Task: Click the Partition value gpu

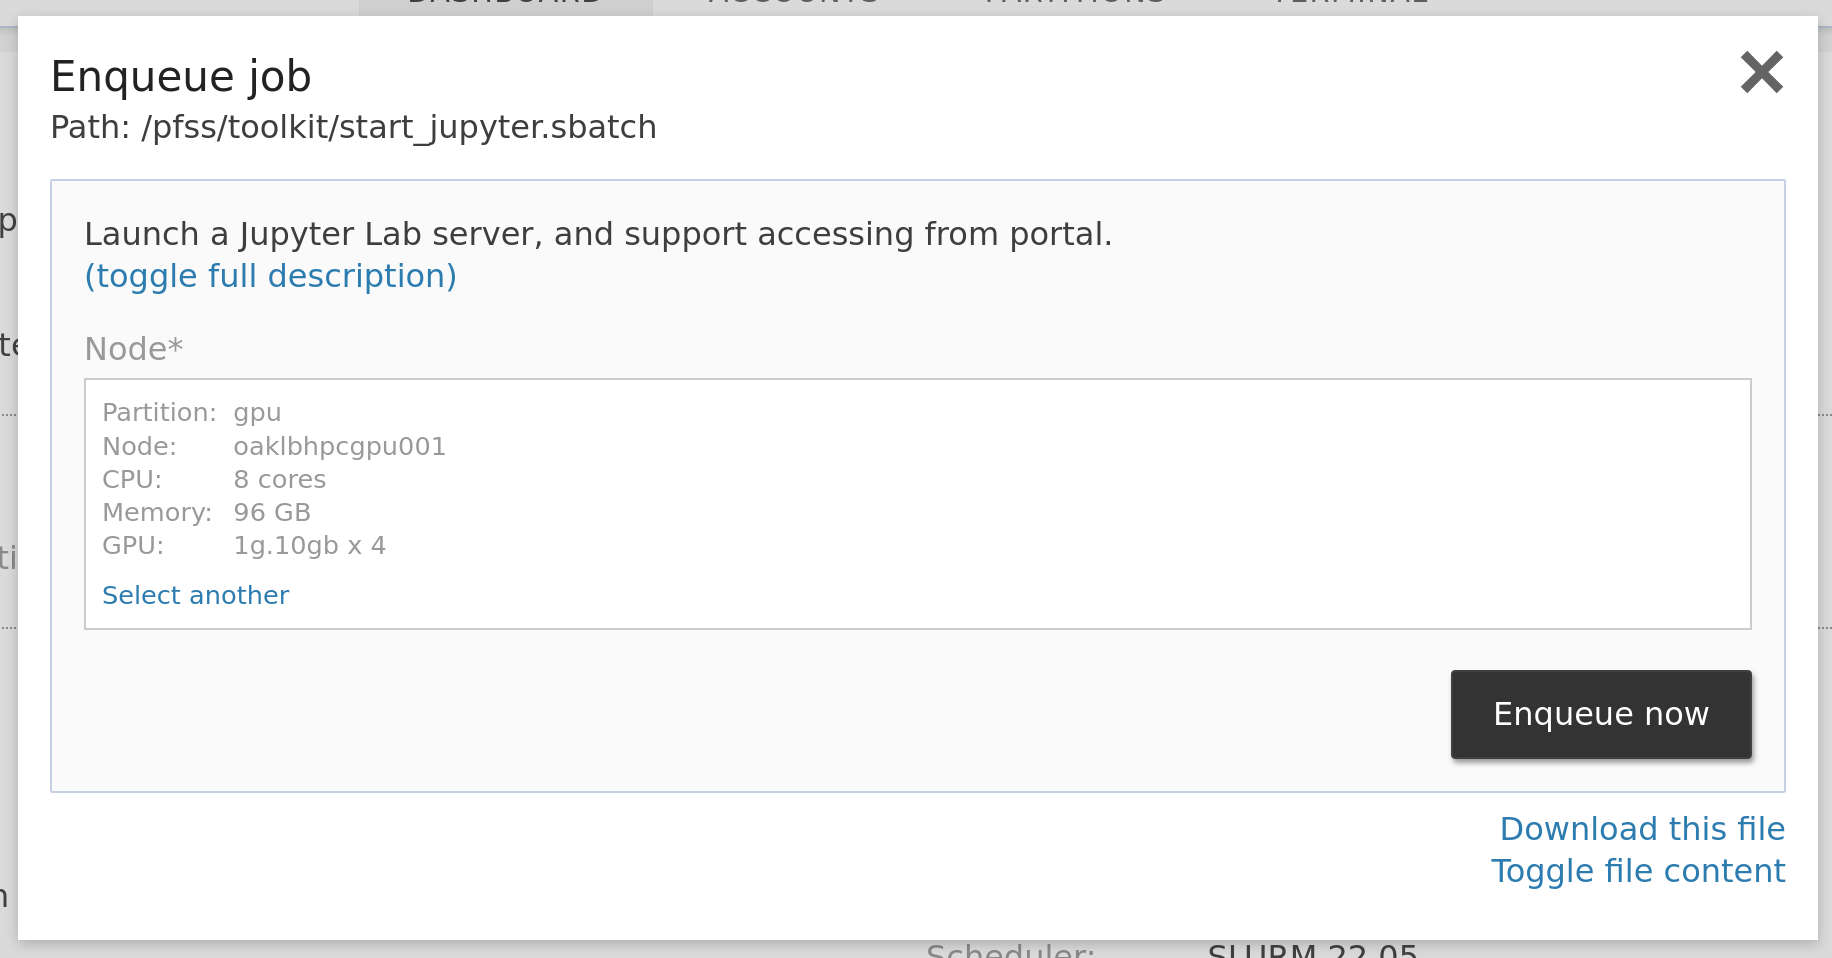Action: tap(257, 413)
